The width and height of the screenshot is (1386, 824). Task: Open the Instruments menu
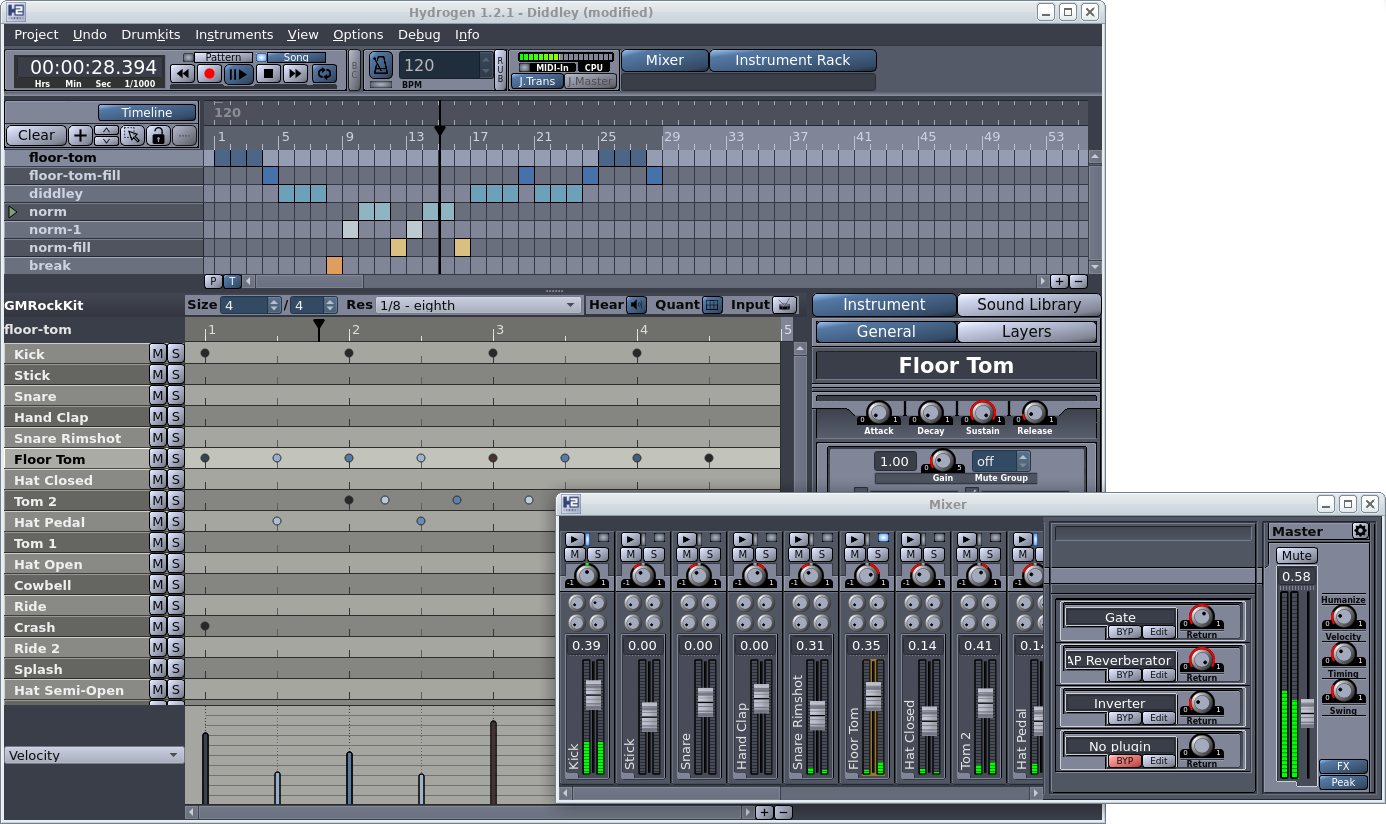point(234,34)
